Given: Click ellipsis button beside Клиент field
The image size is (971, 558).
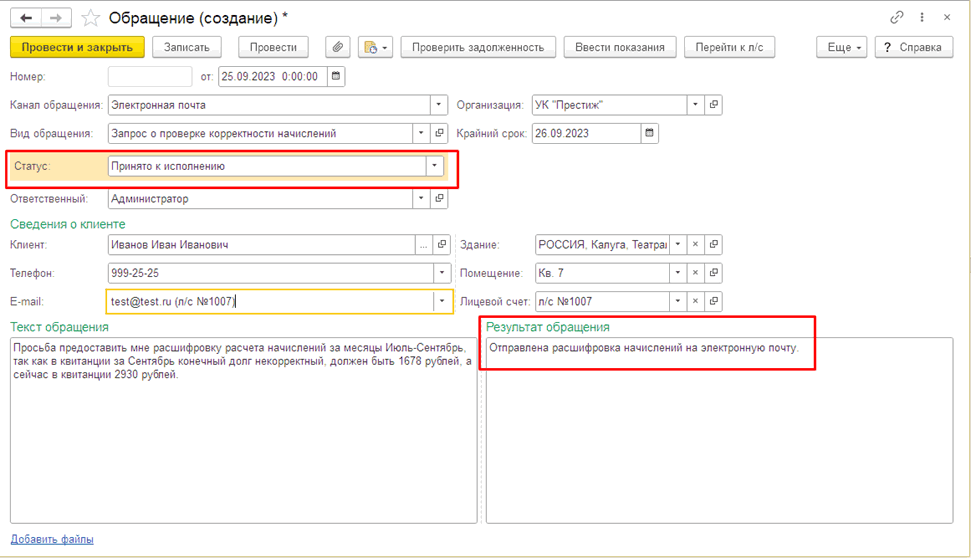Looking at the screenshot, I should pos(424,244).
